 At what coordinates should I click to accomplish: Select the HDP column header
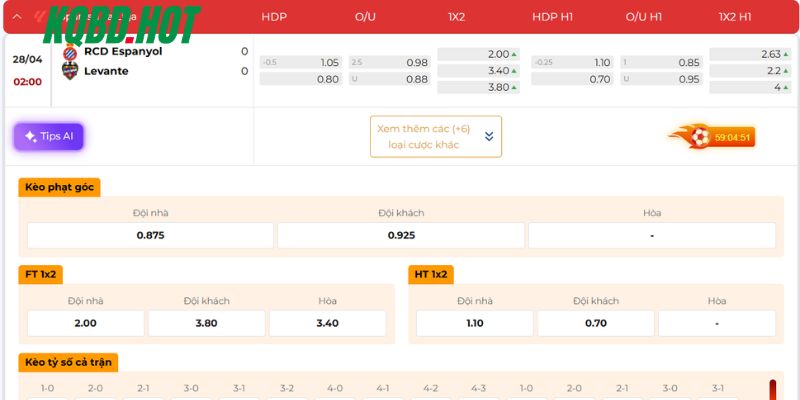(x=273, y=17)
